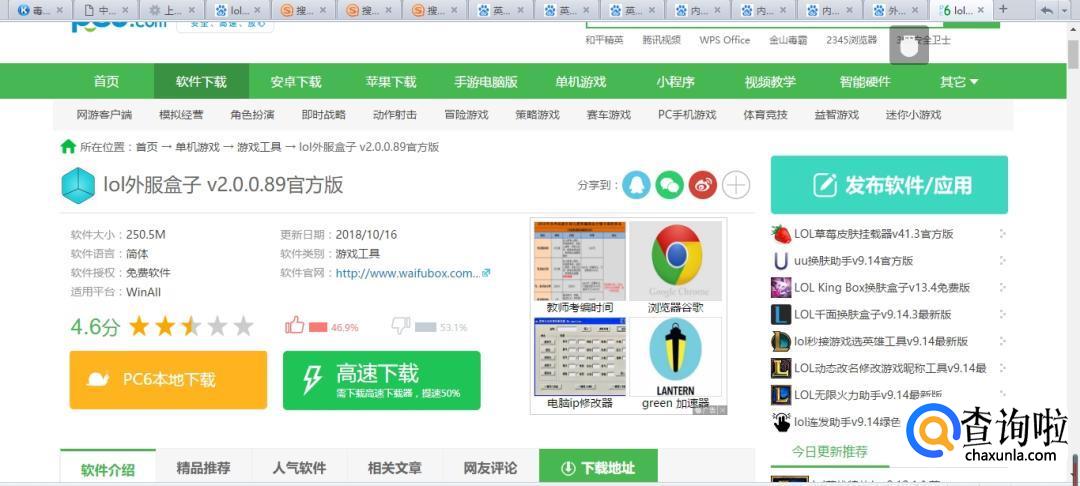Click 游戏工具 breadcrumb link
Viewport: 1080px width, 486px height.
[259, 147]
